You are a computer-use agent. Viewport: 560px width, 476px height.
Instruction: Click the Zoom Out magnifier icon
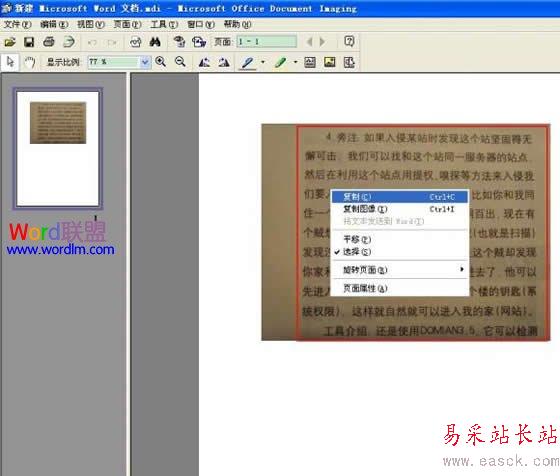click(x=180, y=62)
